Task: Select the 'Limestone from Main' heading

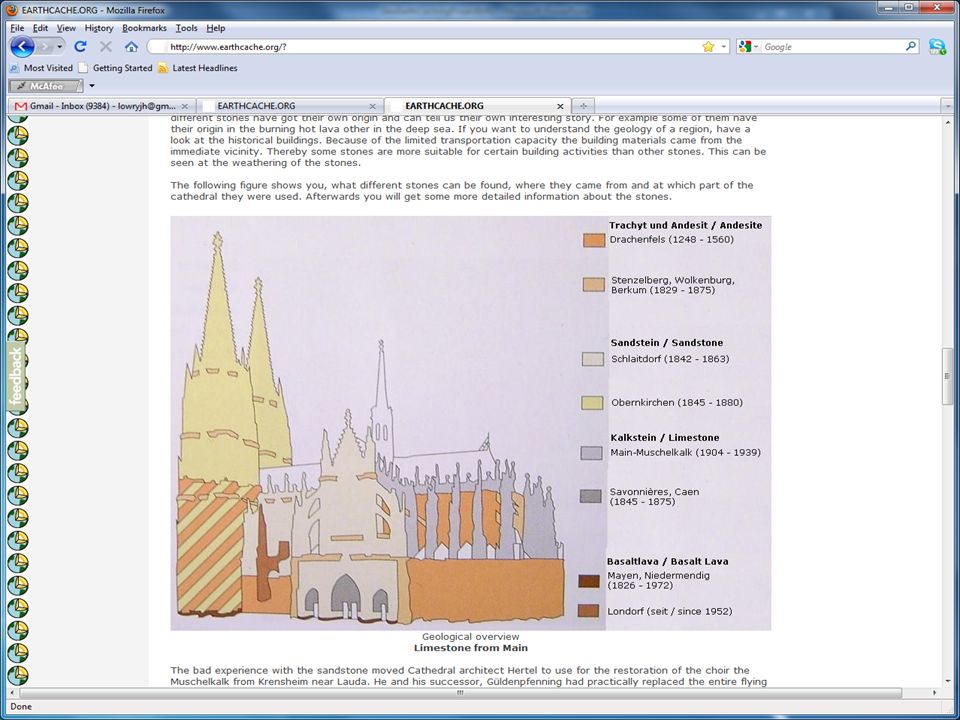Action: 470,648
